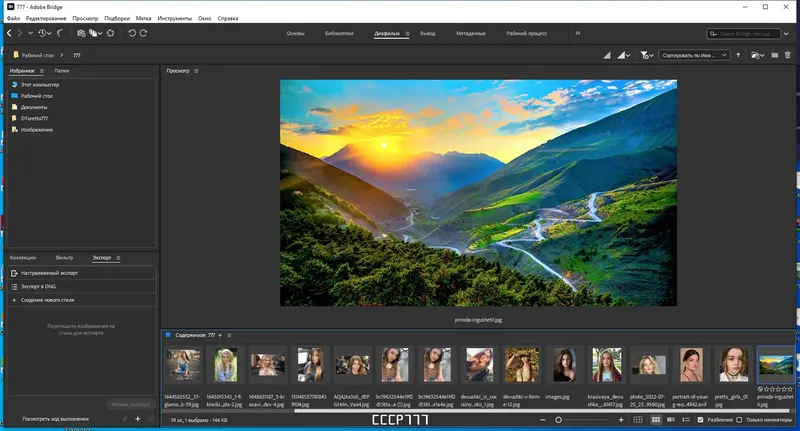Add a new tab with the plus next to Содержимое
800x431 pixels.
220,336
